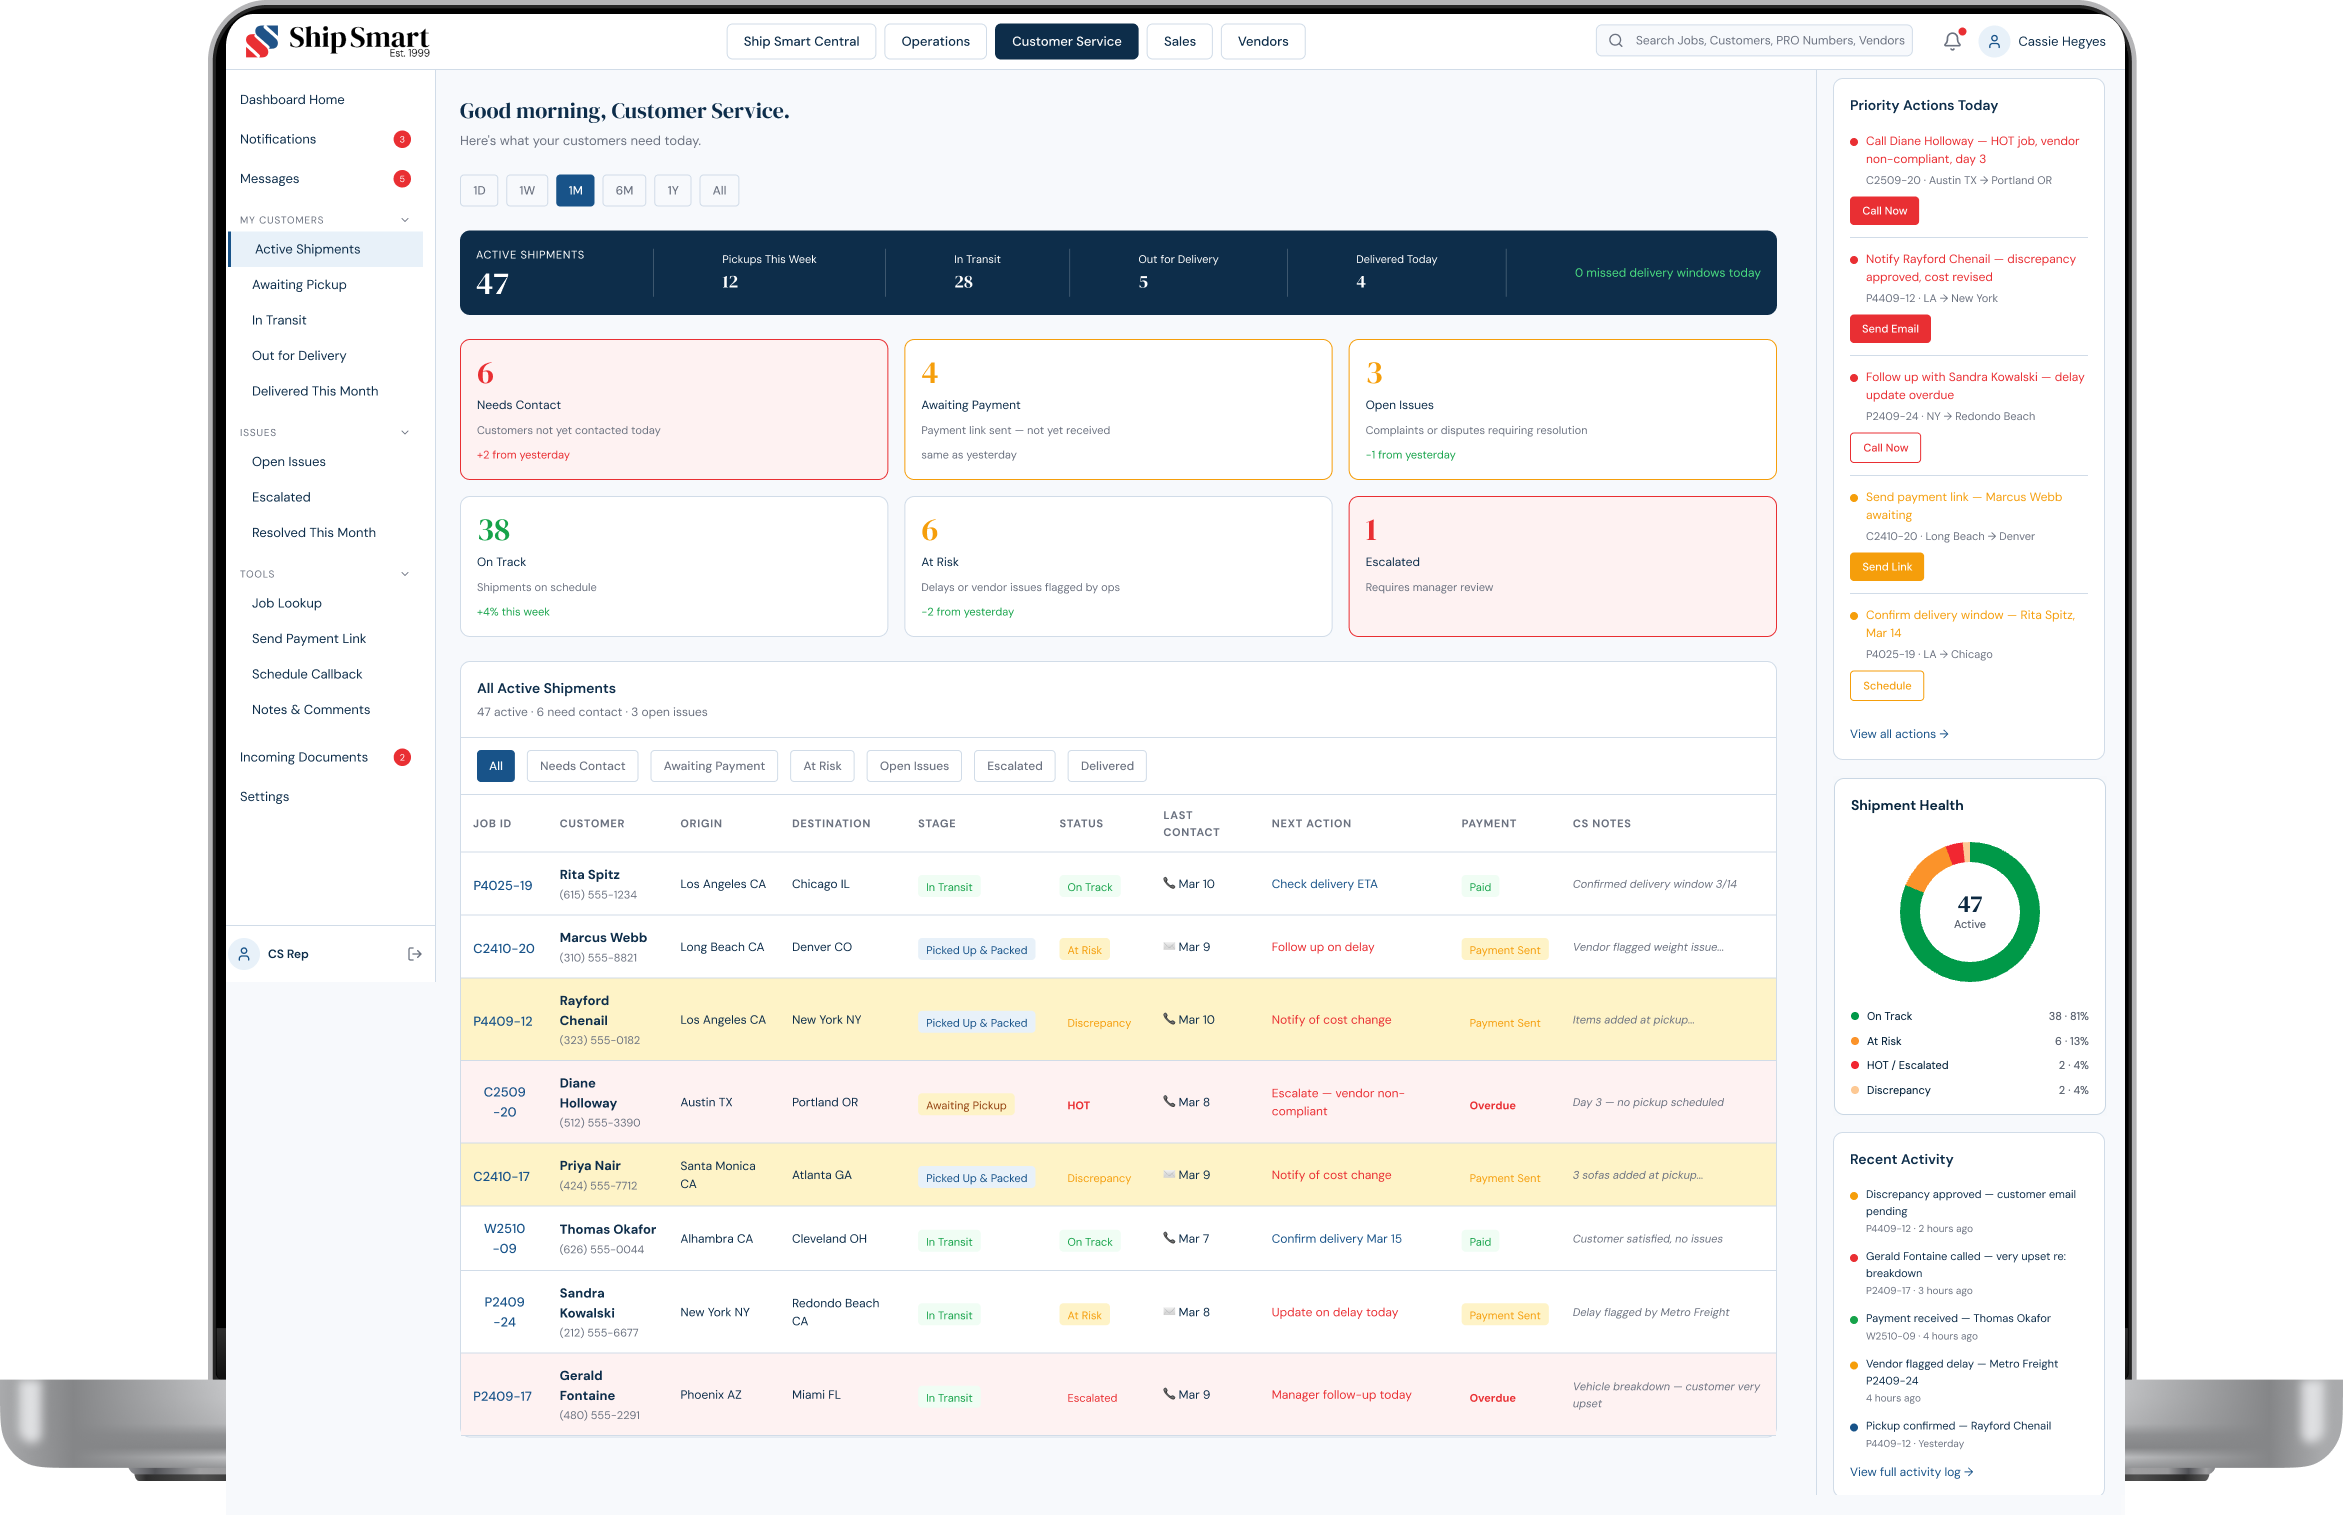The height and width of the screenshot is (1515, 2343).
Task: Switch time range to 6M
Action: pyautogui.click(x=624, y=191)
